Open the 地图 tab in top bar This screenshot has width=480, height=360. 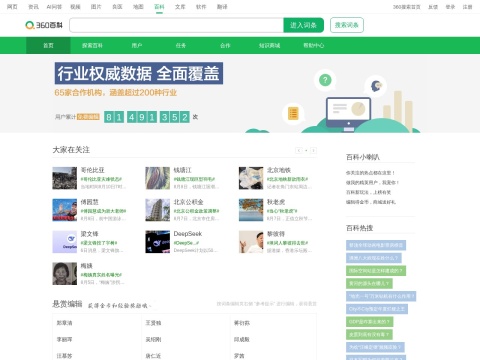(138, 7)
